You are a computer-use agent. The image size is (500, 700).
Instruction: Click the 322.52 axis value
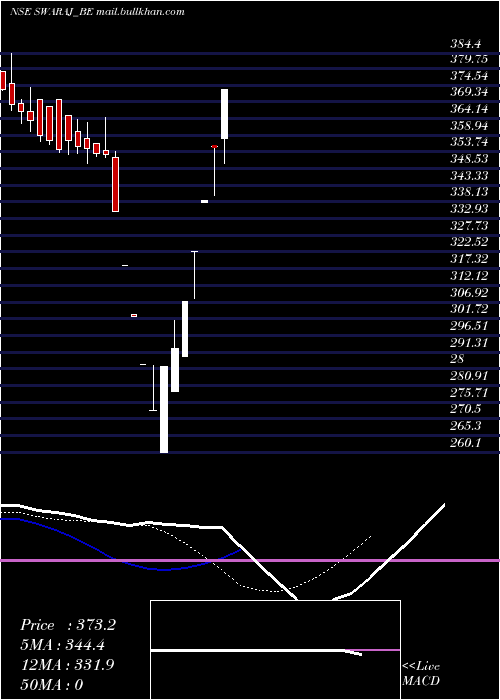click(x=469, y=242)
